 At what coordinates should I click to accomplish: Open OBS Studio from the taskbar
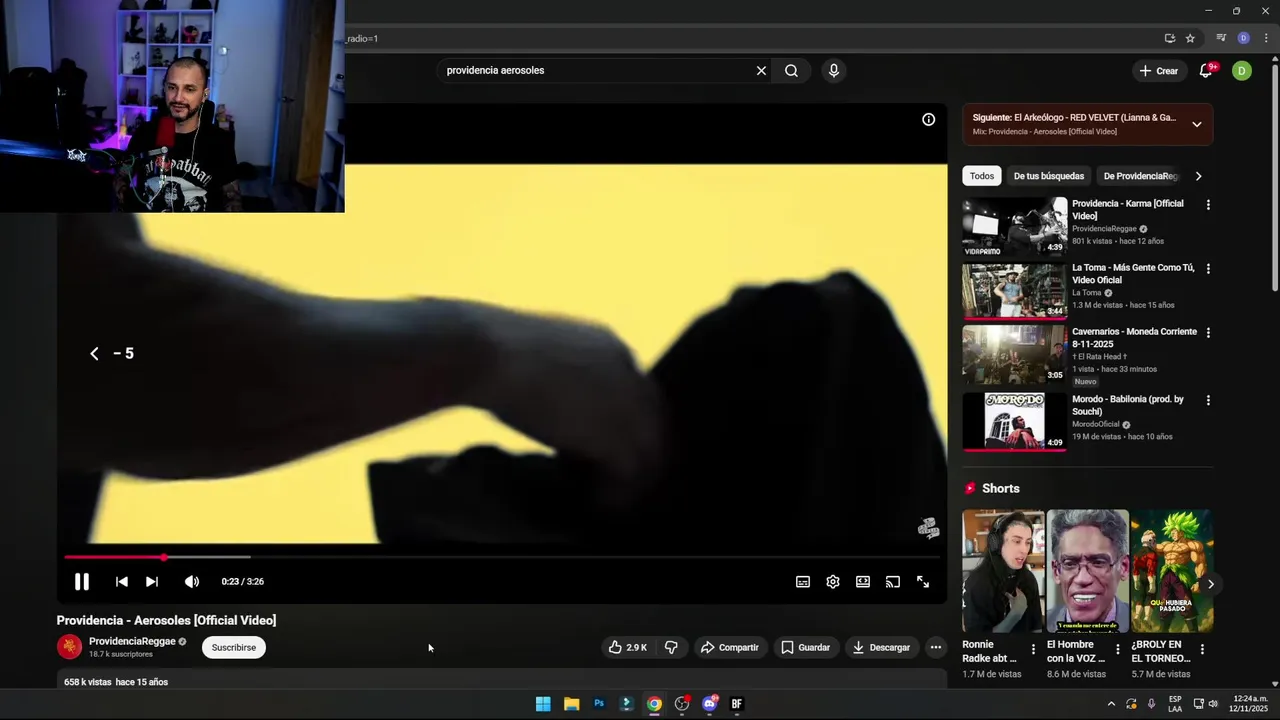(x=682, y=704)
